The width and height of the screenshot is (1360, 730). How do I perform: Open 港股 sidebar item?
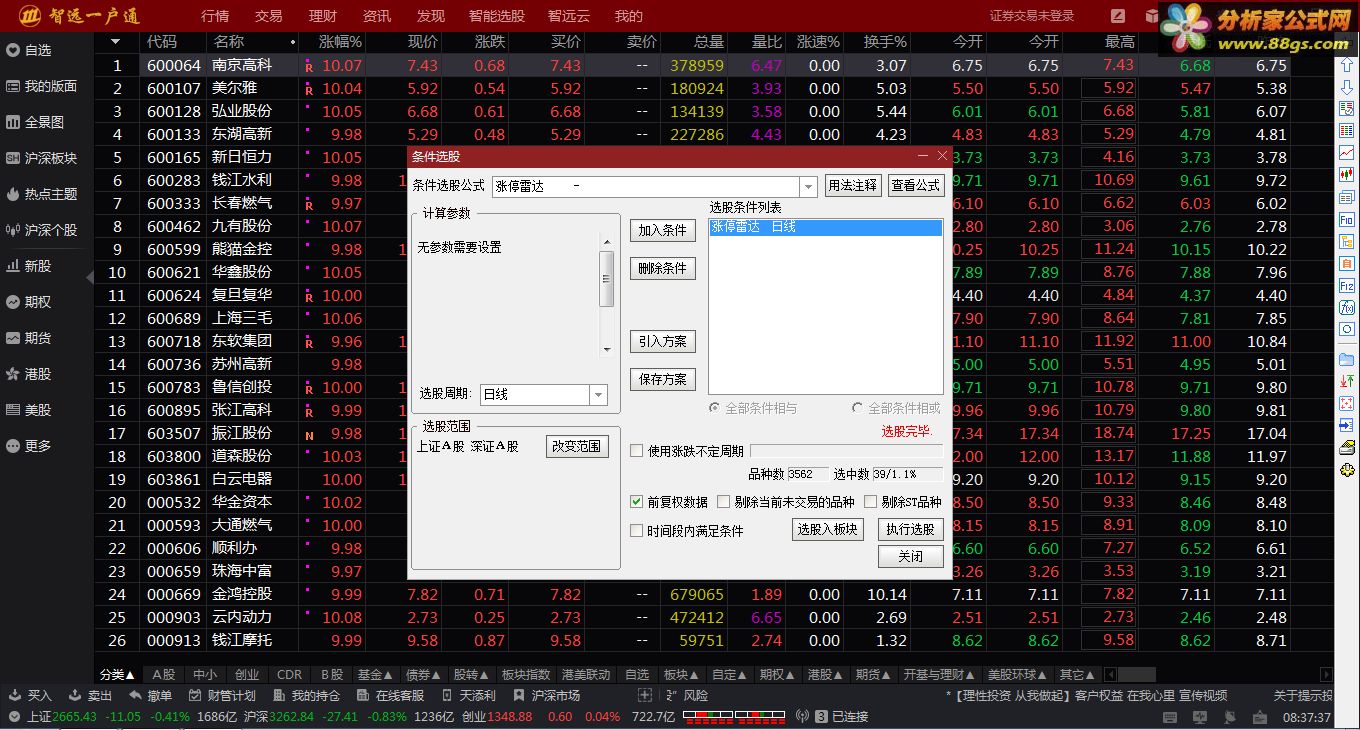tap(29, 374)
